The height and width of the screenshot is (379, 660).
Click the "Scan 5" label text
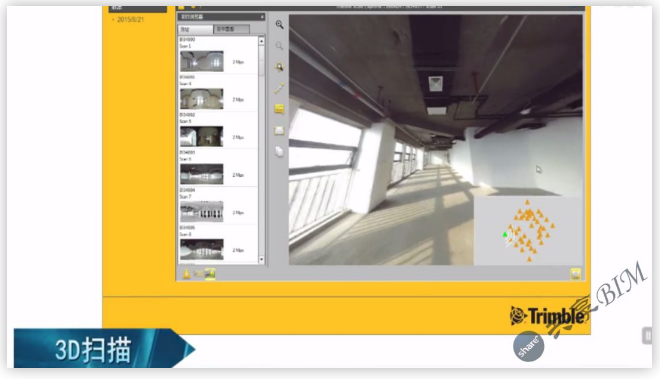(x=185, y=121)
